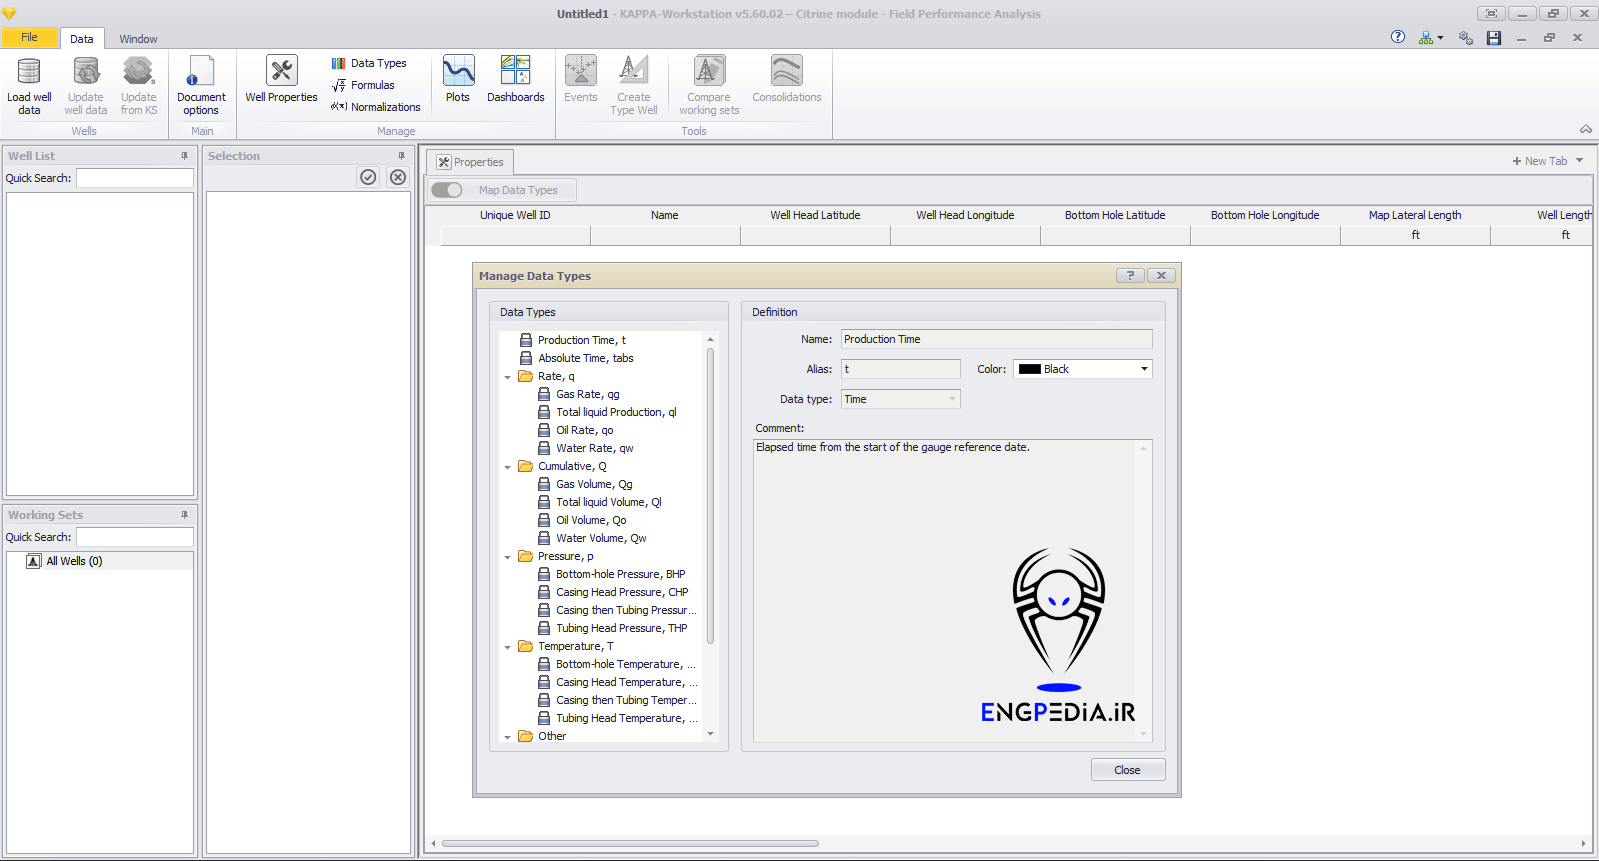The height and width of the screenshot is (861, 1599).
Task: Collapse the Pressure, p tree folder
Action: [x=508, y=557]
